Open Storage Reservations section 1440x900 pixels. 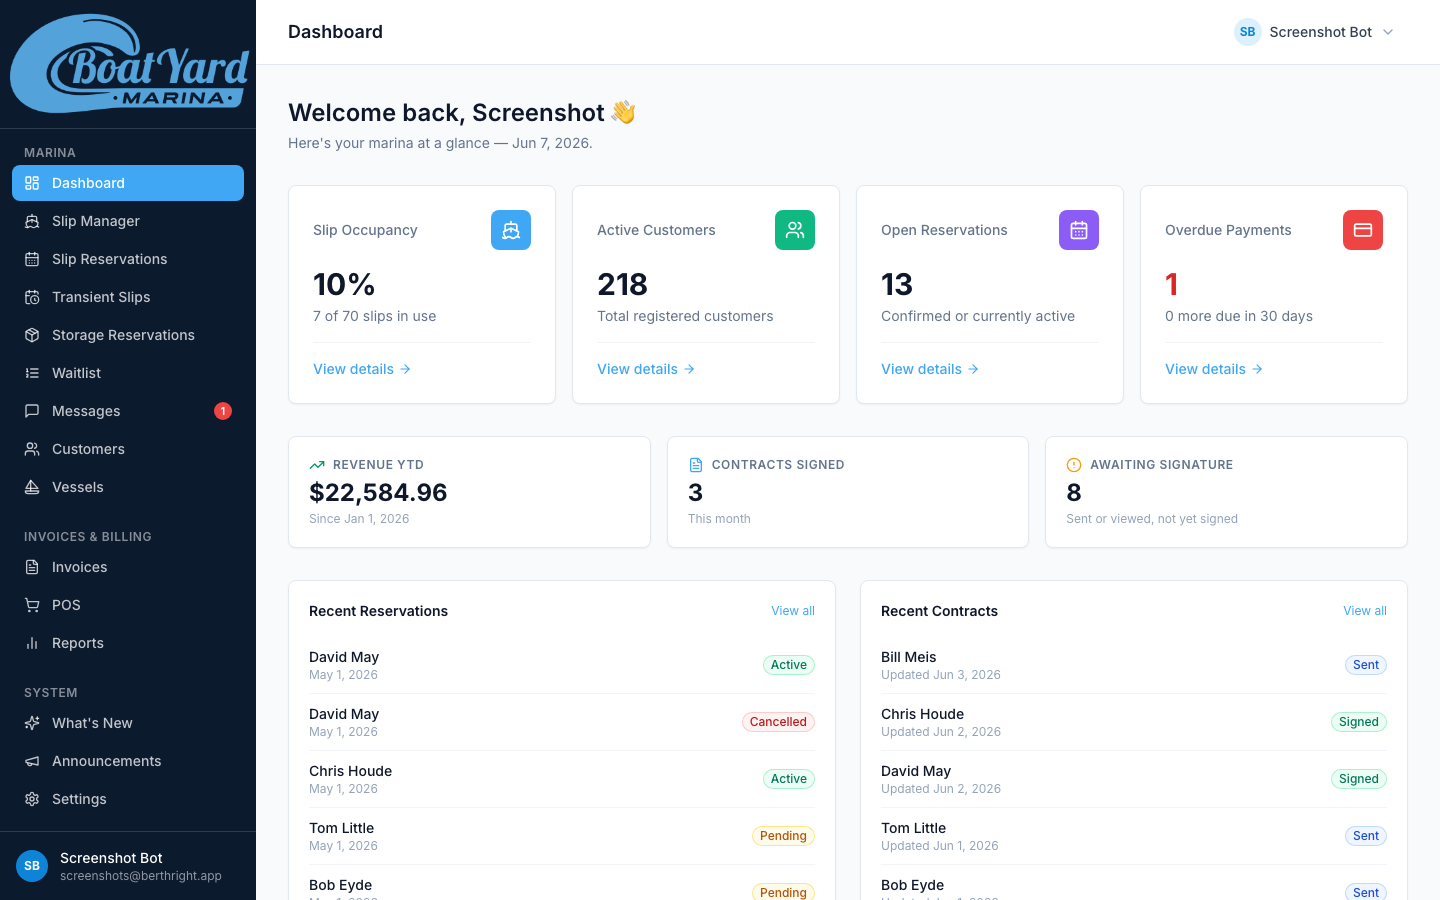128,335
